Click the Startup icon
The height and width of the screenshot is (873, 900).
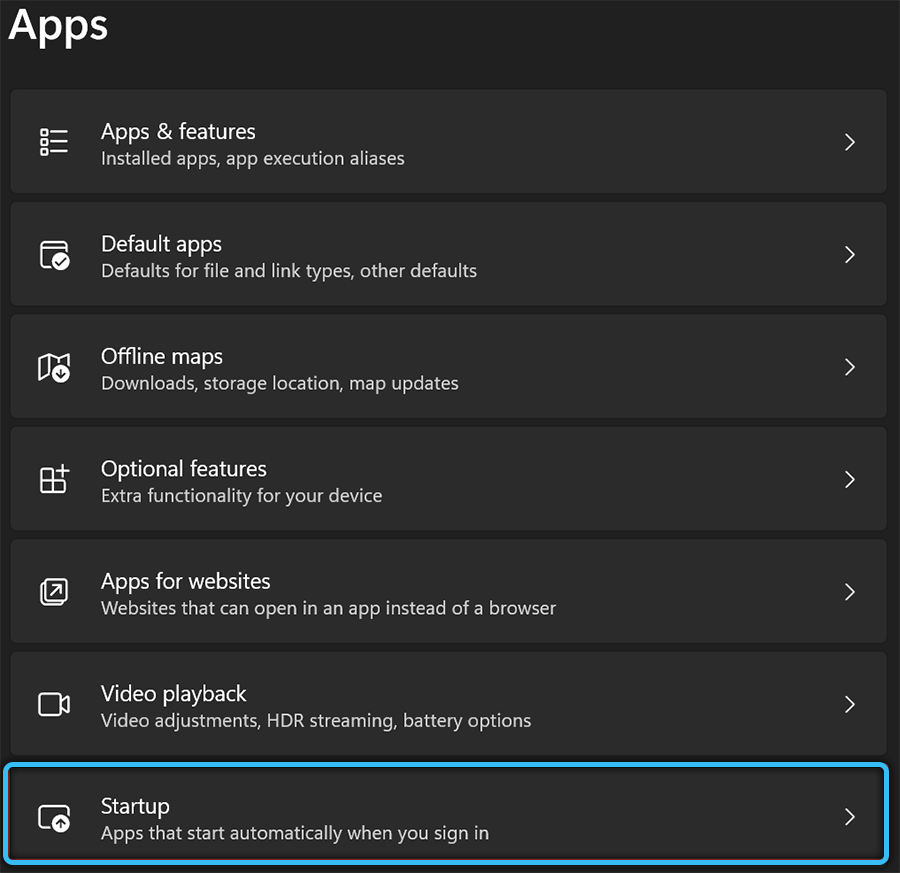[54, 817]
